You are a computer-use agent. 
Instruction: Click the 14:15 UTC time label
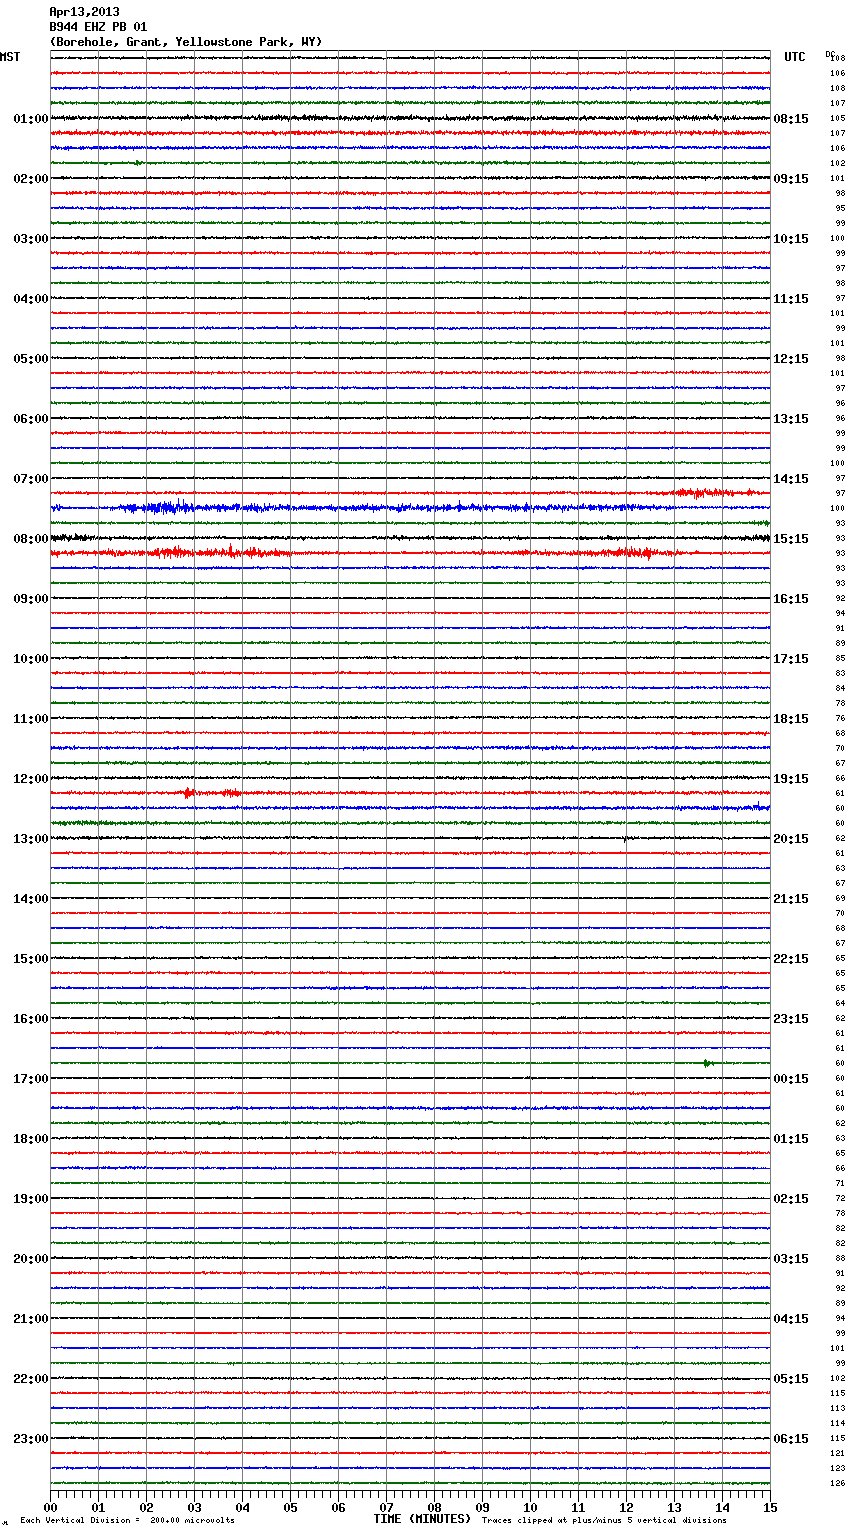pos(791,479)
